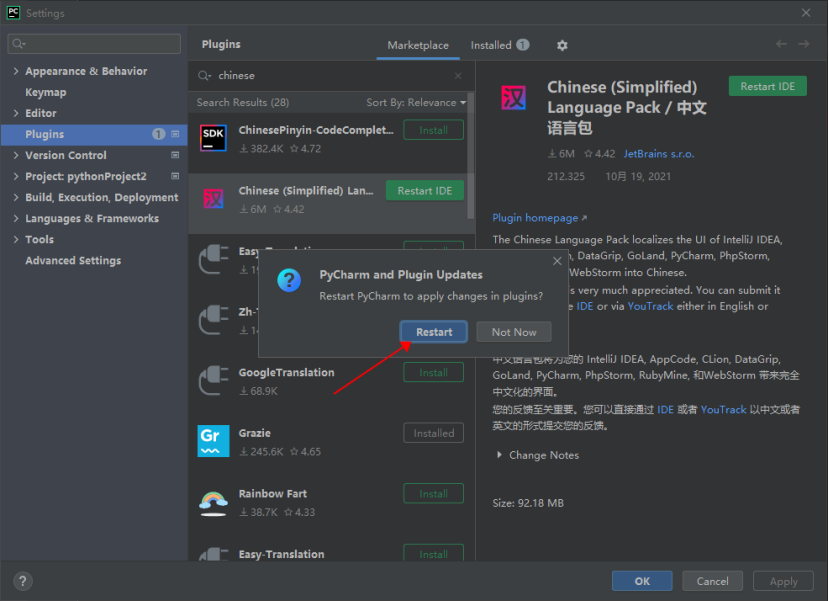Install the GoogleTranslation plugin
Viewport: 829px width, 601px height.
click(x=434, y=373)
